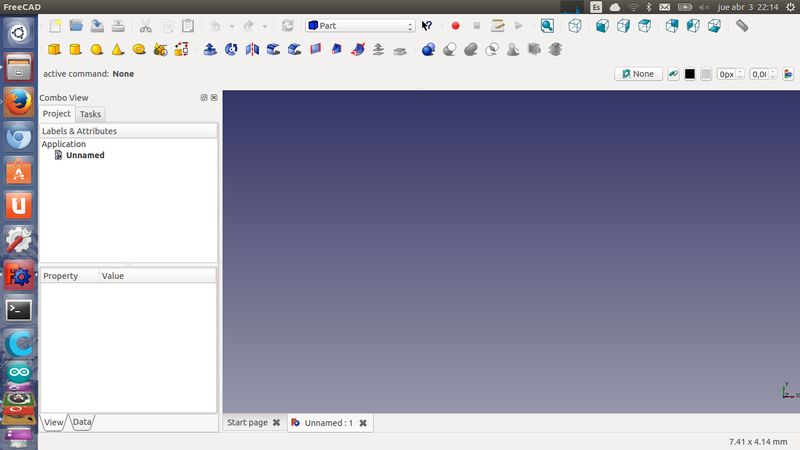Screen dimensions: 800x450
Task: Expand the redo history dropdown arrow
Action: point(264,26)
